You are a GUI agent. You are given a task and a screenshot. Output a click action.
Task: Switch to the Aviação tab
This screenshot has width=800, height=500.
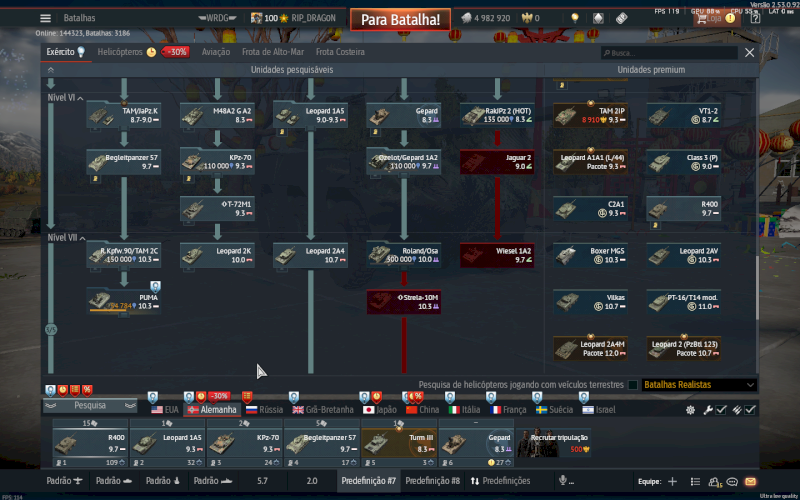click(216, 52)
